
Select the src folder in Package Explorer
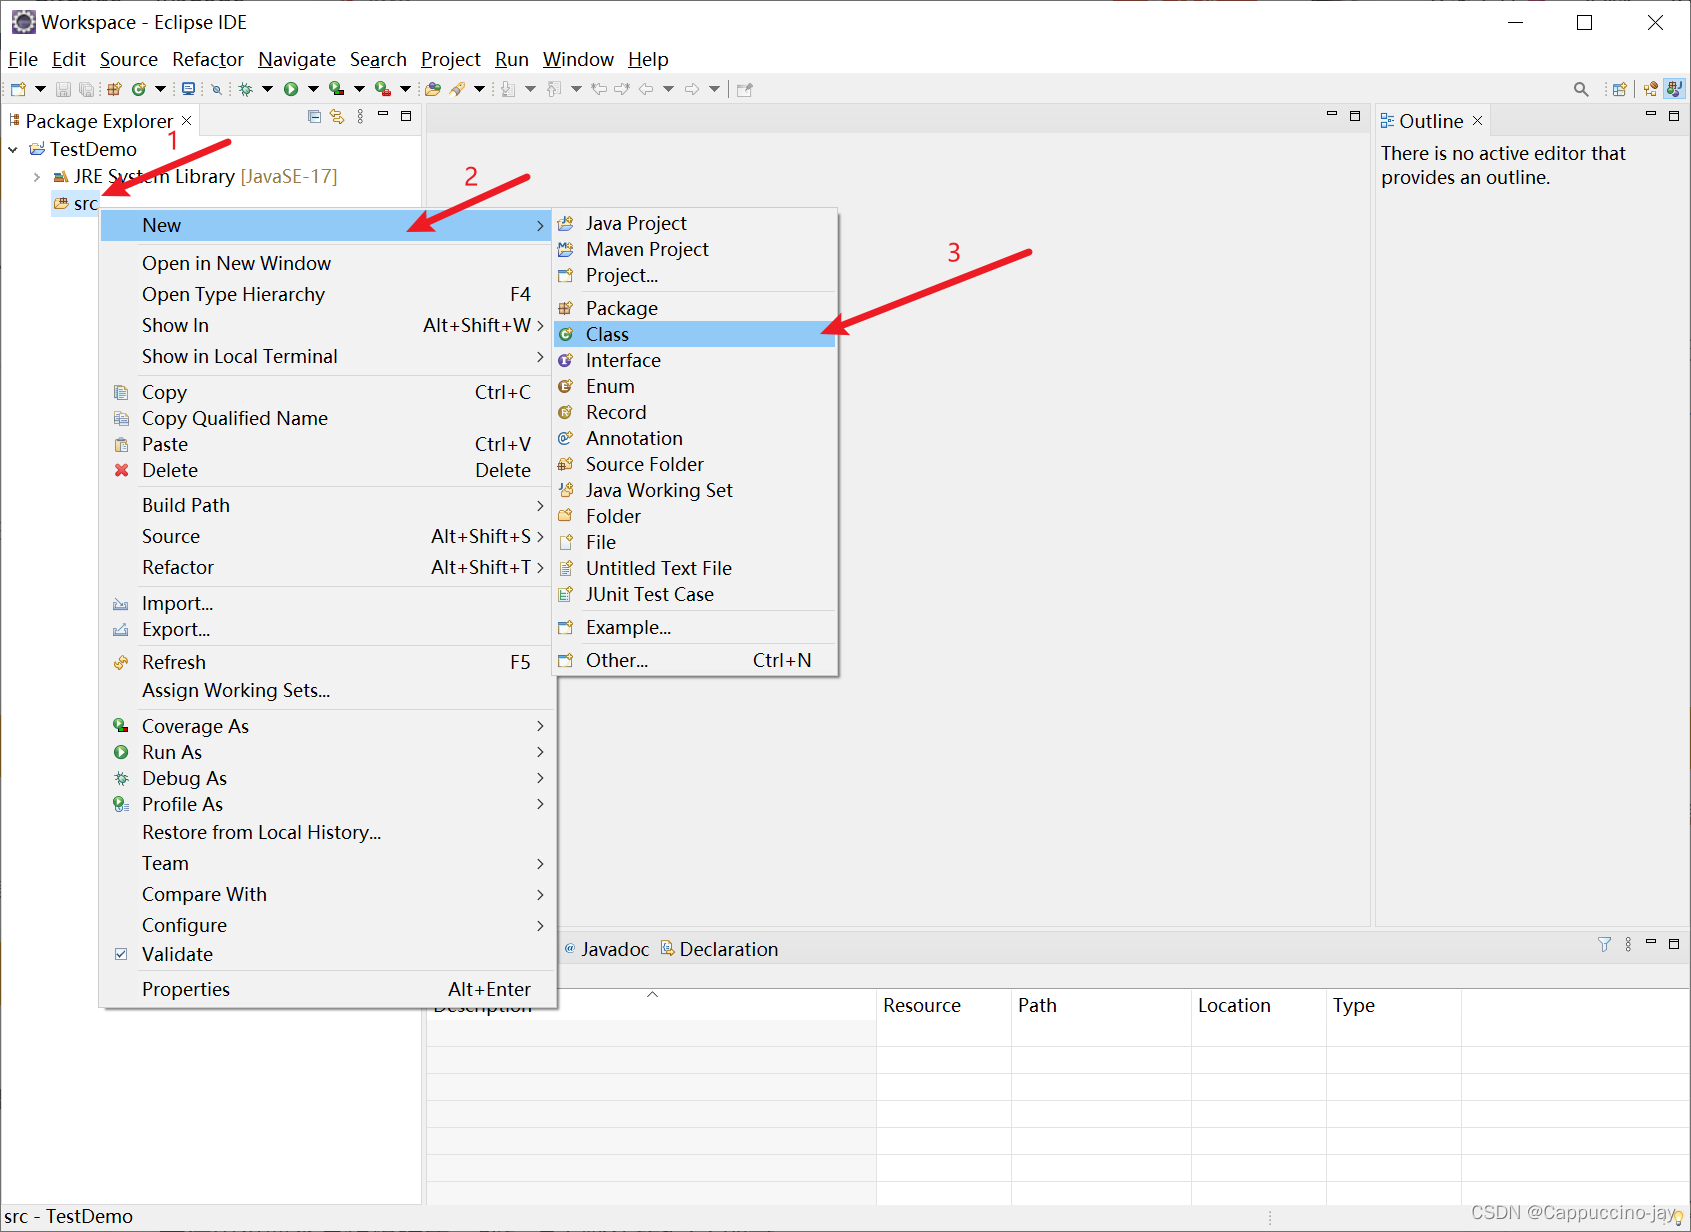coord(76,204)
